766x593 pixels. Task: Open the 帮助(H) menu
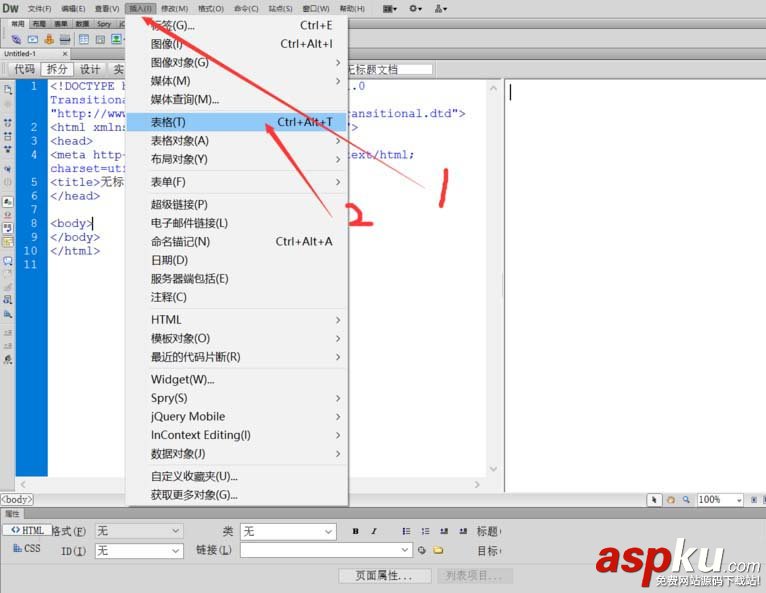point(352,8)
